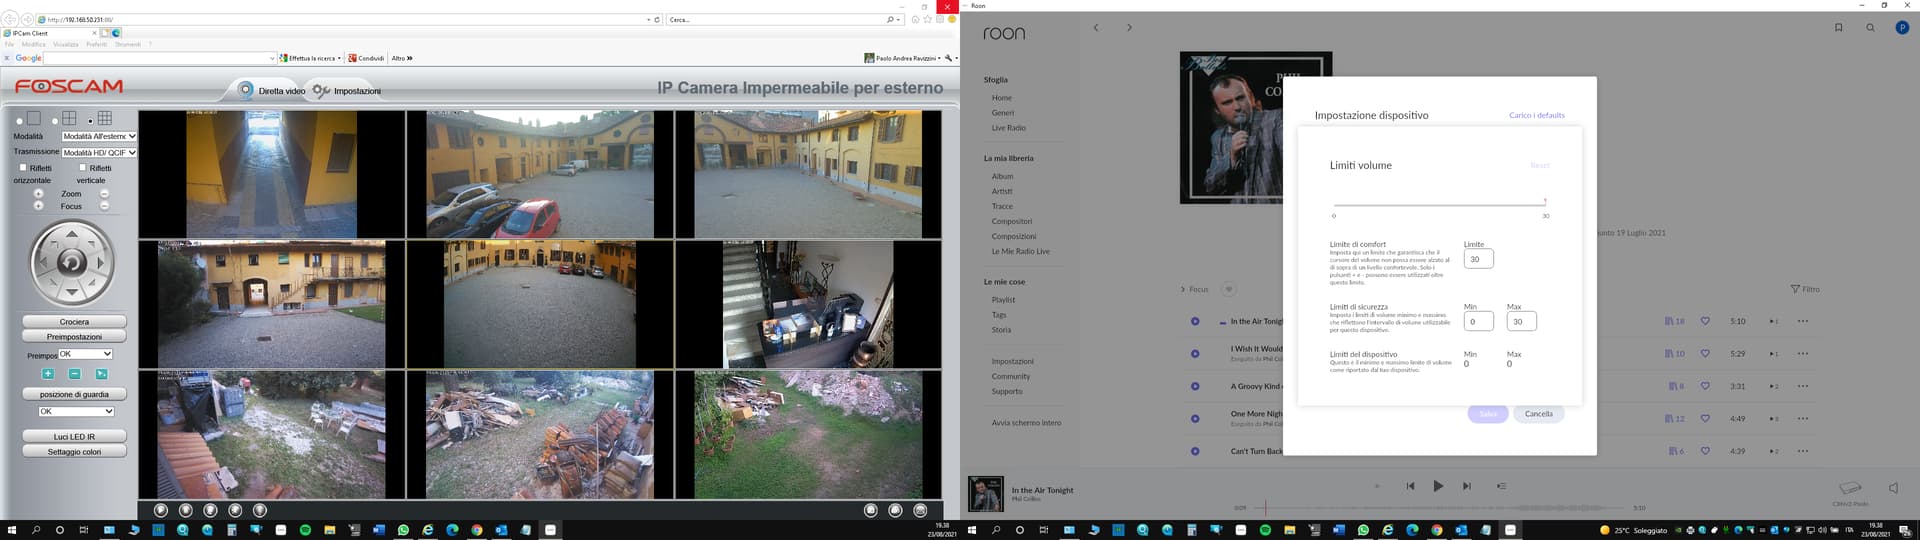Screen dimensions: 1920x540
Task: Select the center camera feed thumbnail
Action: pos(540,304)
